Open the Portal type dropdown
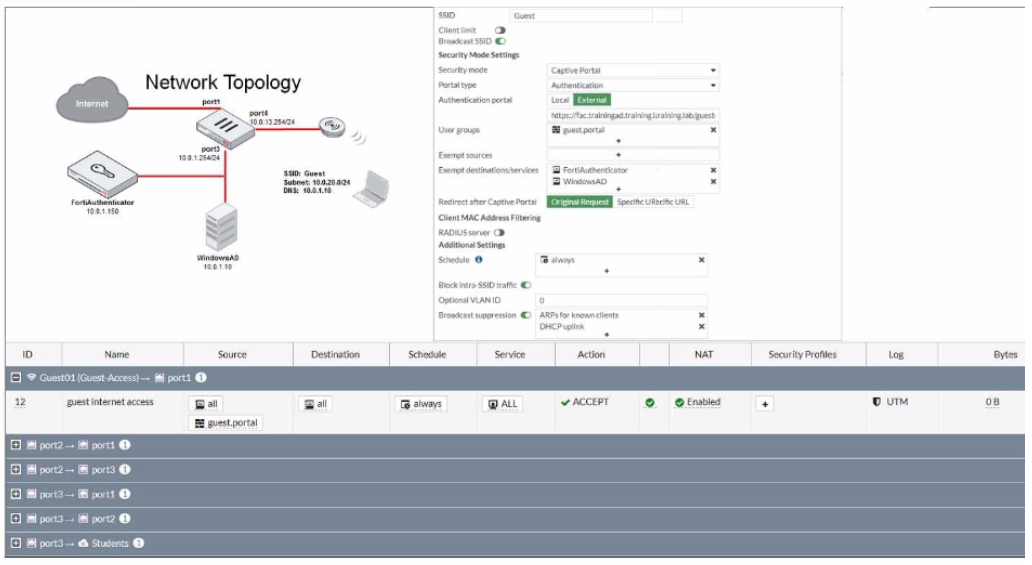This screenshot has width=1032, height=565. [632, 86]
